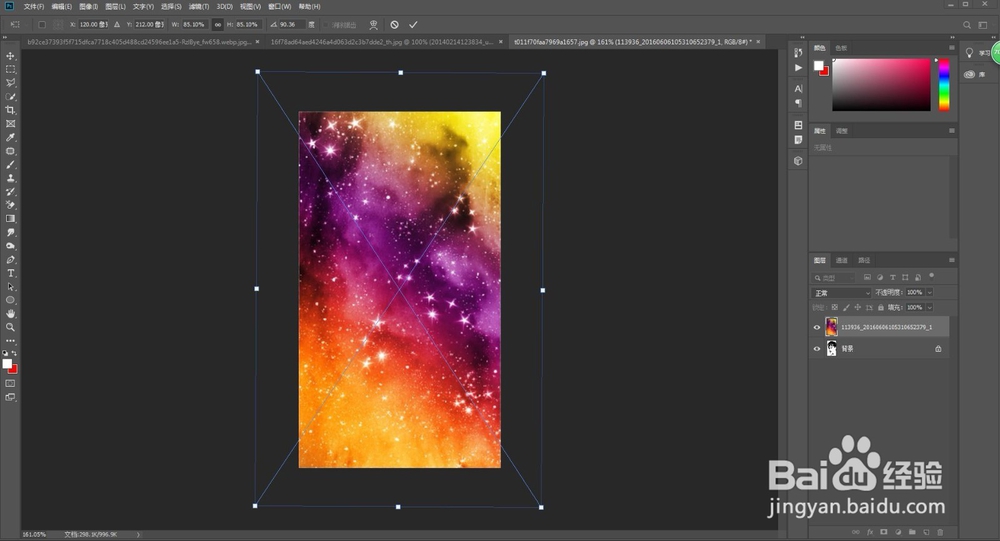
Task: Expand the status bar document info arrow
Action: click(138, 535)
